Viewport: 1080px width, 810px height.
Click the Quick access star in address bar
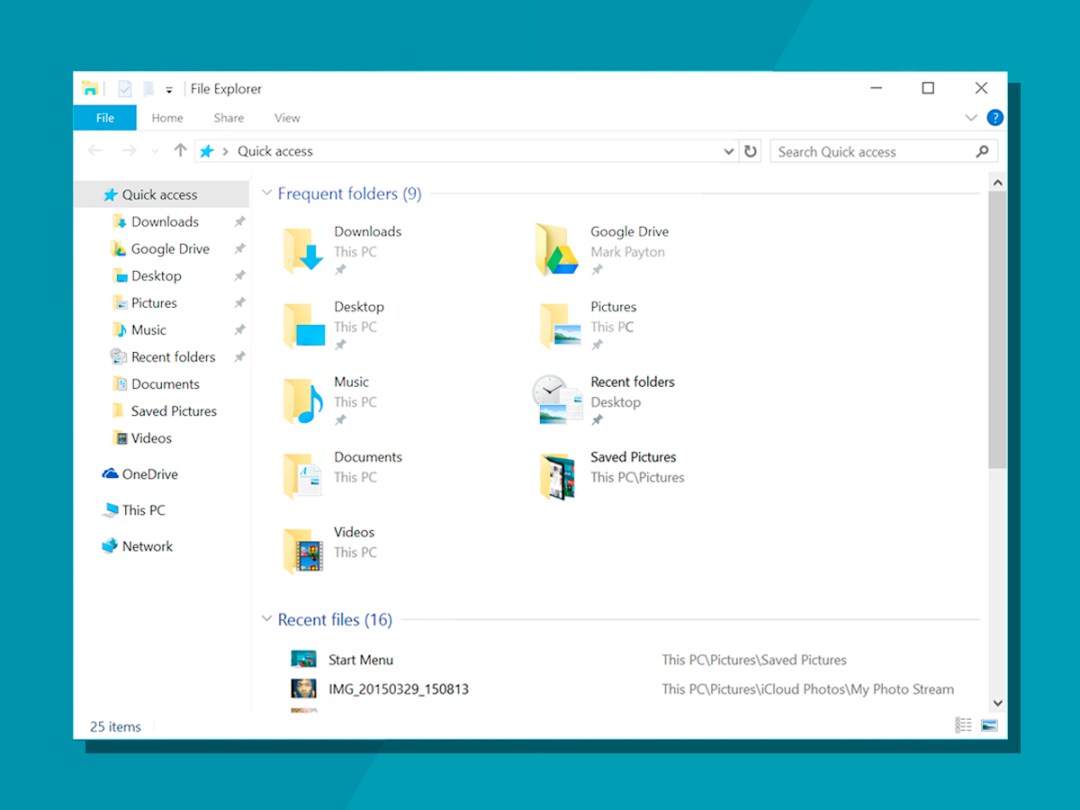pyautogui.click(x=207, y=151)
